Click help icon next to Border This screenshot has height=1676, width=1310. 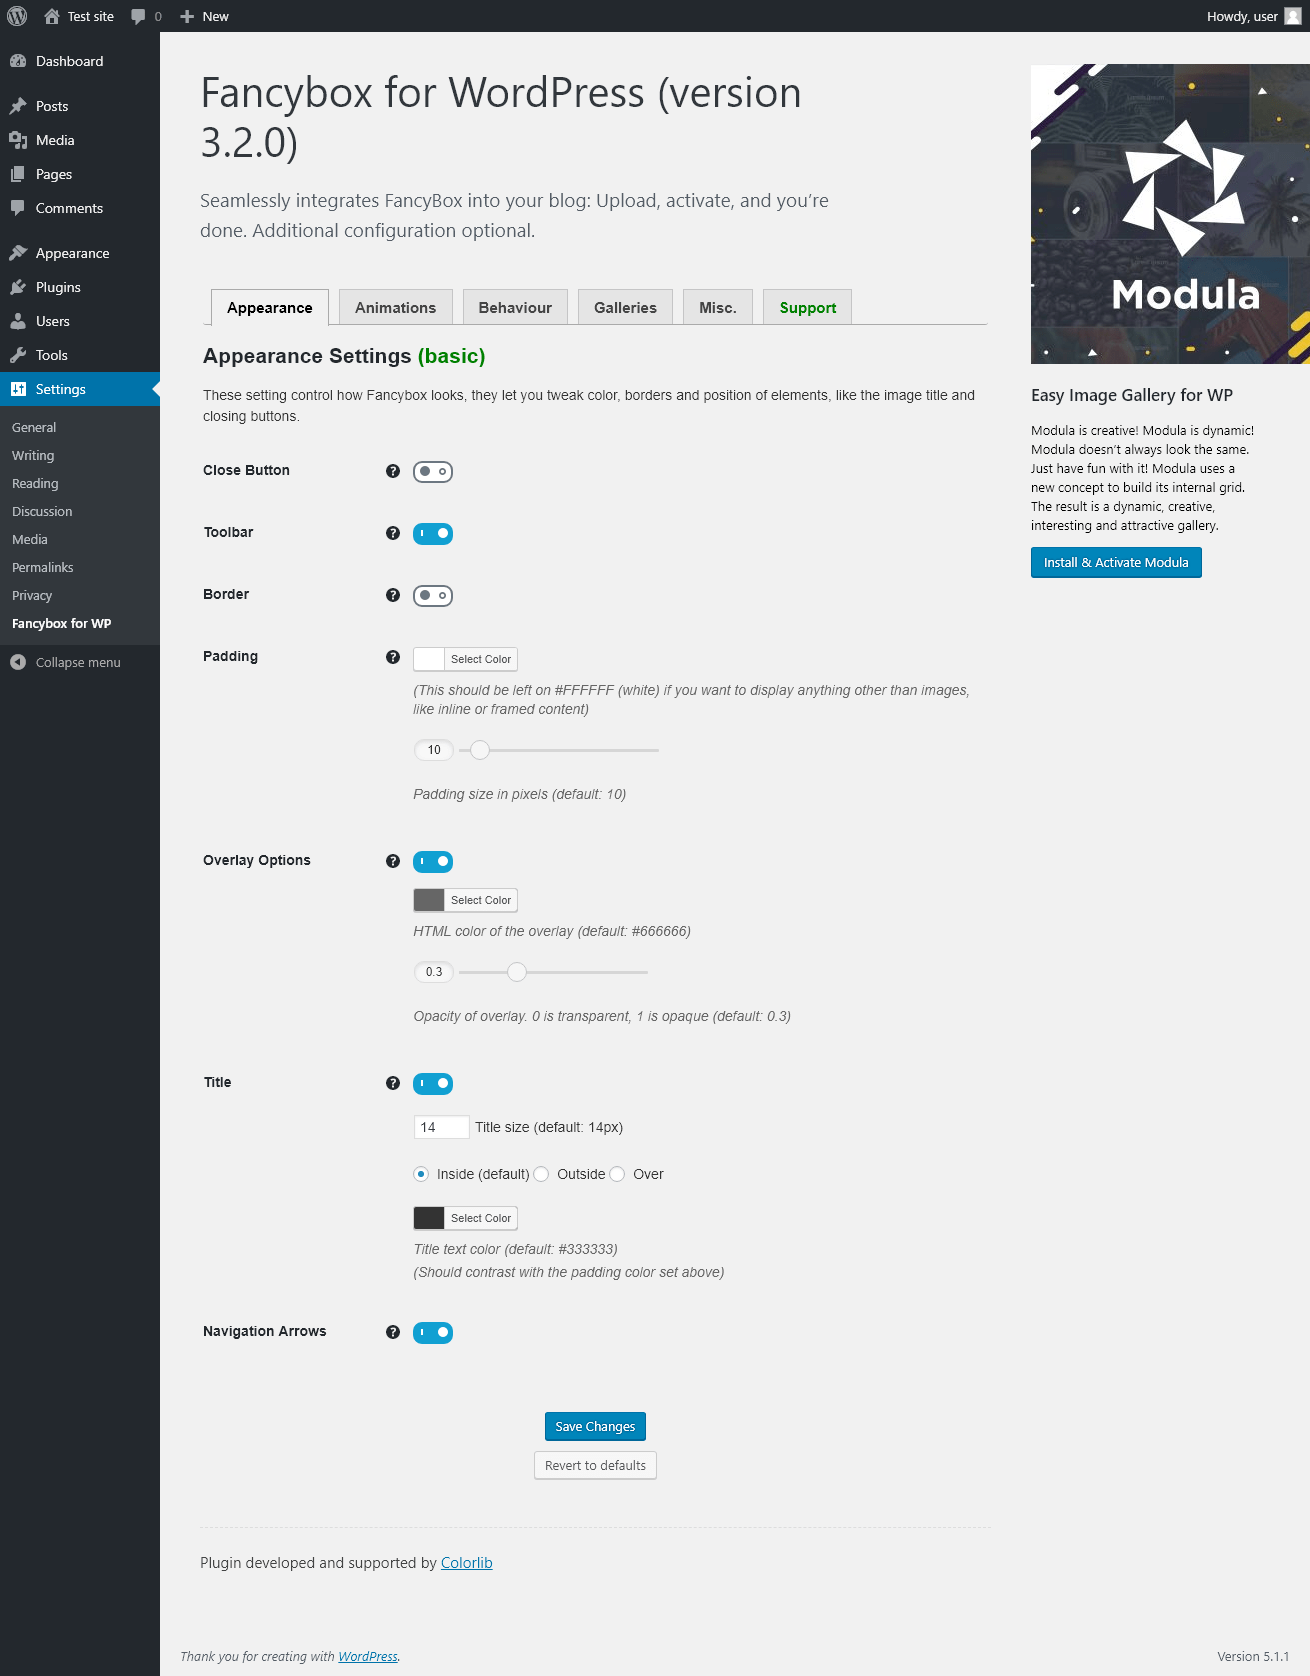[393, 595]
